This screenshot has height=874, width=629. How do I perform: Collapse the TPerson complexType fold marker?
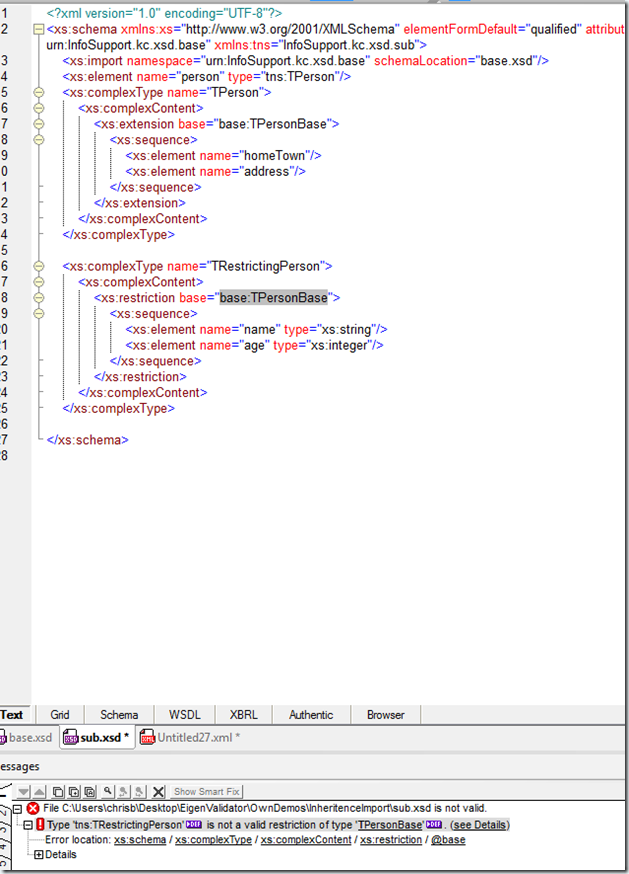tap(39, 92)
